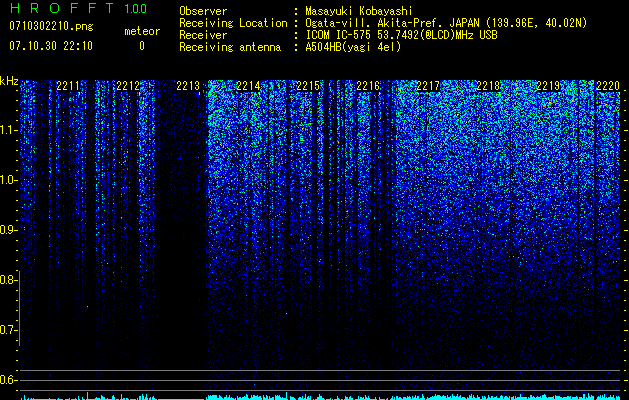
Task: Click the 2218 time marker
Action: [x=488, y=85]
